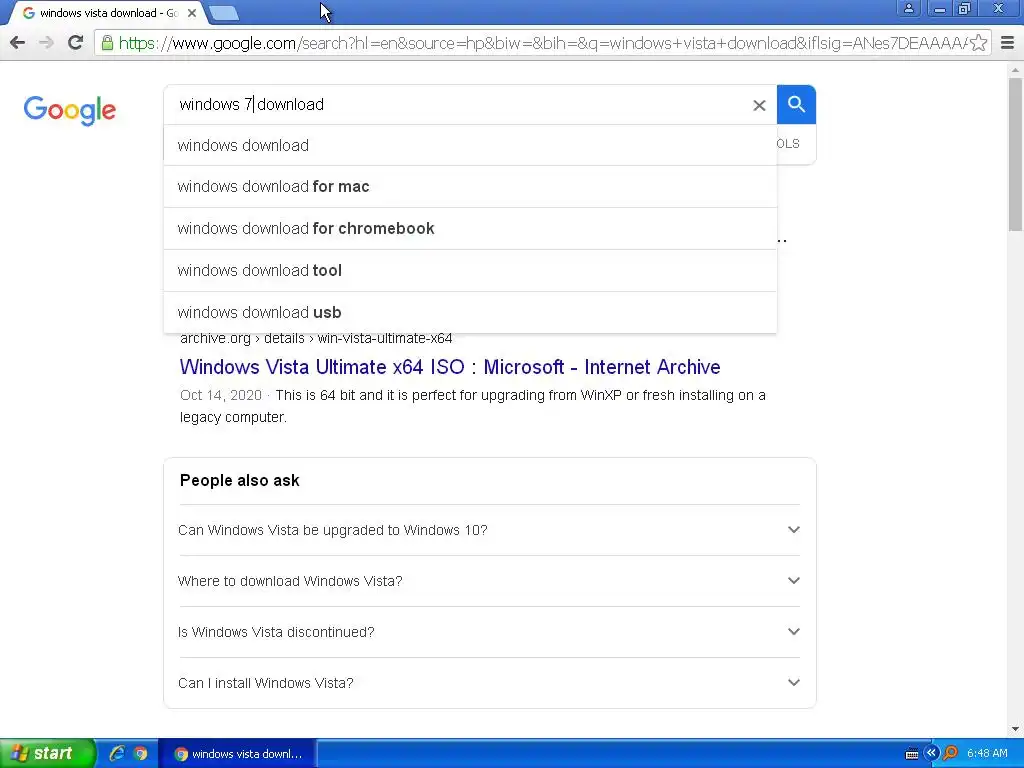Click the browser forward arrow
Viewport: 1024px width, 768px height.
tap(46, 43)
